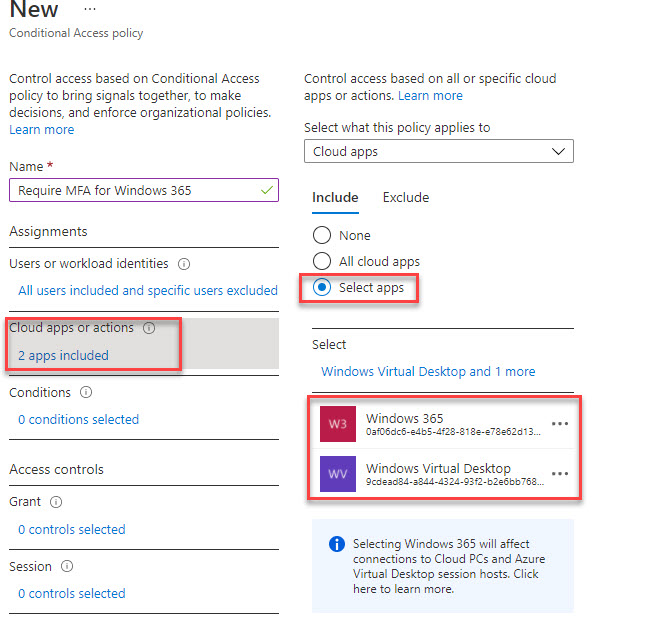The image size is (648, 631).
Task: Switch to the Exclude tab
Action: point(406,198)
